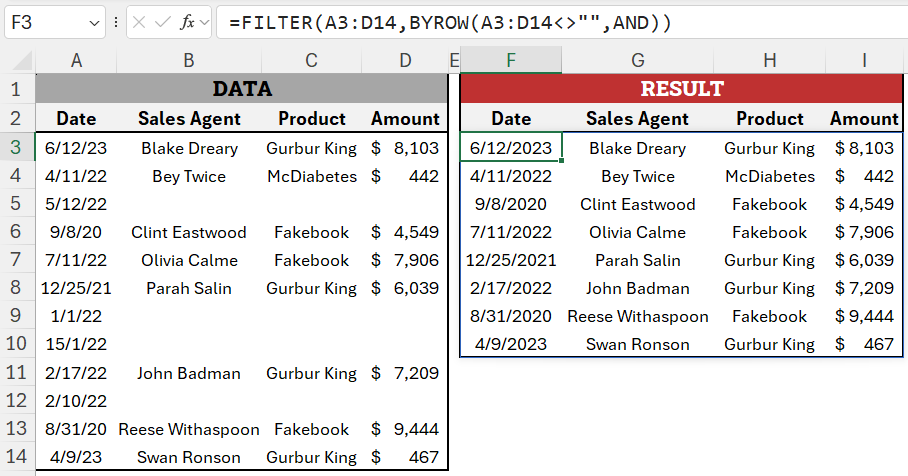Expand the Name Box dropdown arrow

click(x=94, y=23)
